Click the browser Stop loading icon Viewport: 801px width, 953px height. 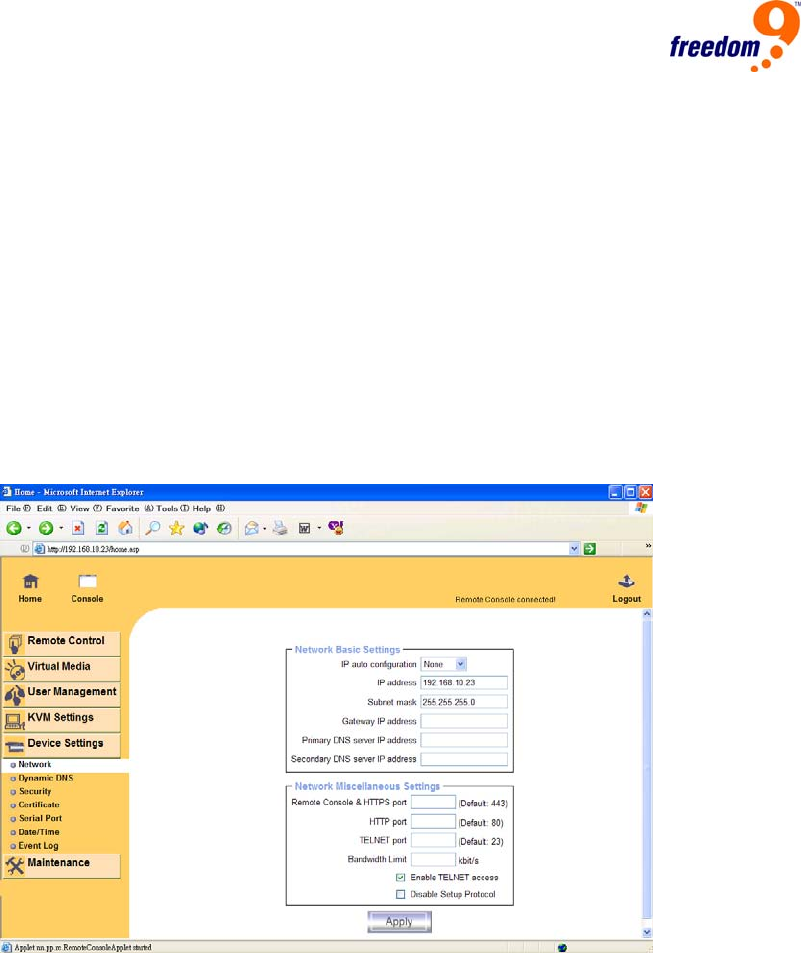pos(78,527)
